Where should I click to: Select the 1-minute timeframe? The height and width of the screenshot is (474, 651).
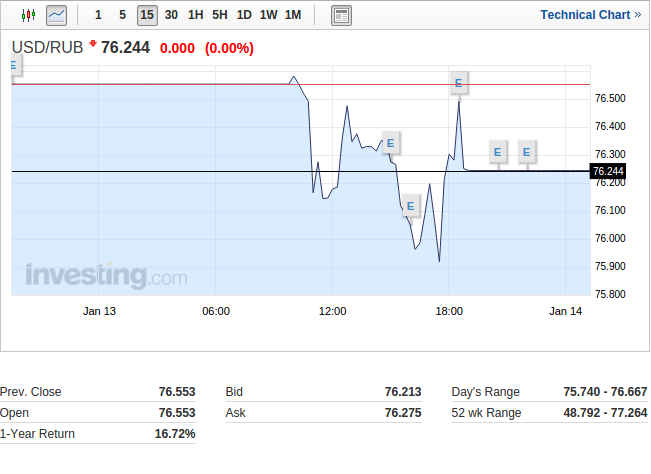(x=97, y=15)
